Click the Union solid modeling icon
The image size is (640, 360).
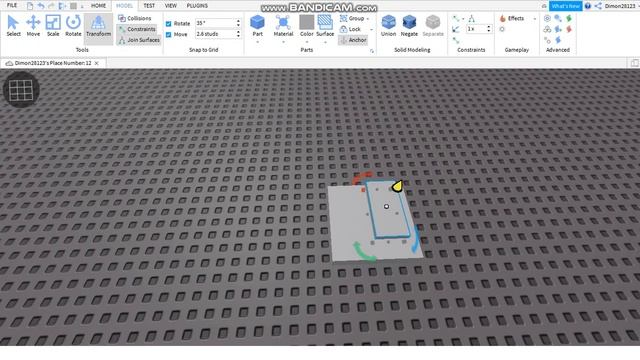[x=388, y=26]
